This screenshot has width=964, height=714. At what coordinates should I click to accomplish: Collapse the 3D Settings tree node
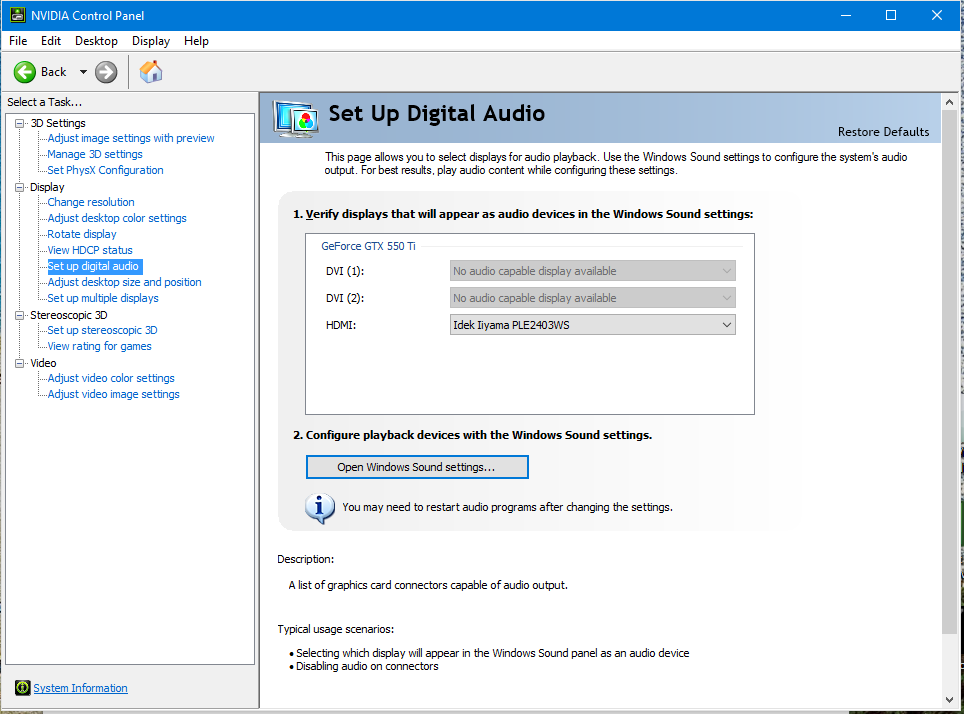click(20, 123)
